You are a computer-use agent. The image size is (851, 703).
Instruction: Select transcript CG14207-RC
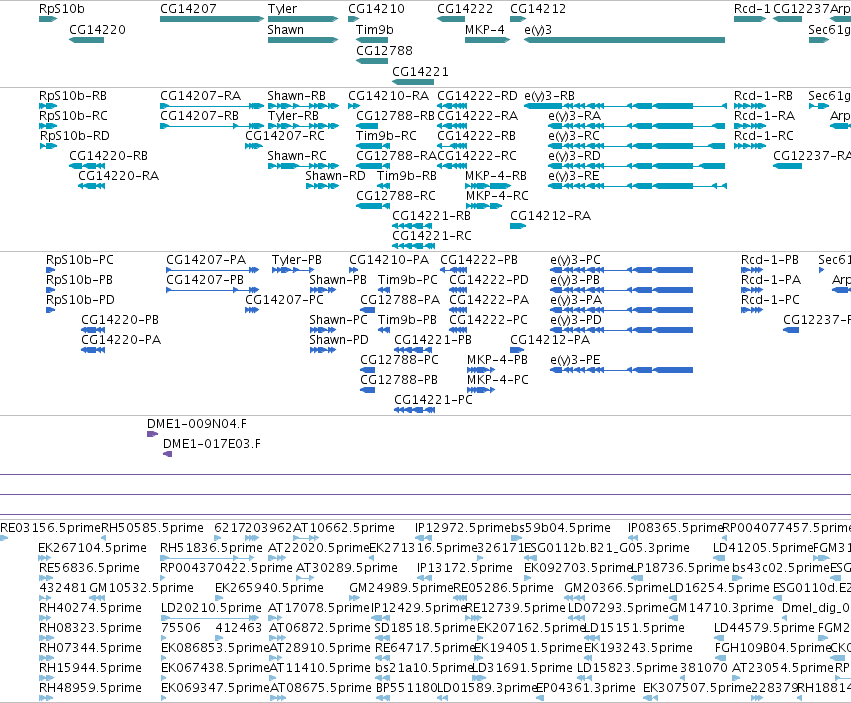click(x=284, y=136)
